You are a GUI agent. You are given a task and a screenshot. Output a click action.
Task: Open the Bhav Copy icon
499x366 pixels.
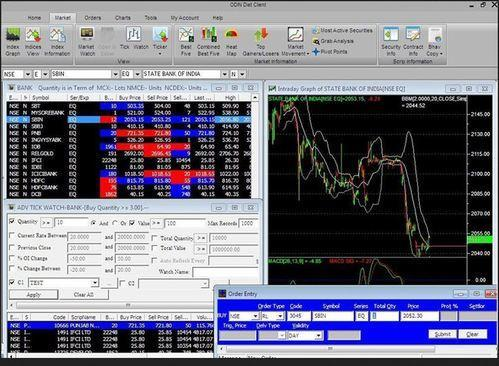435,42
